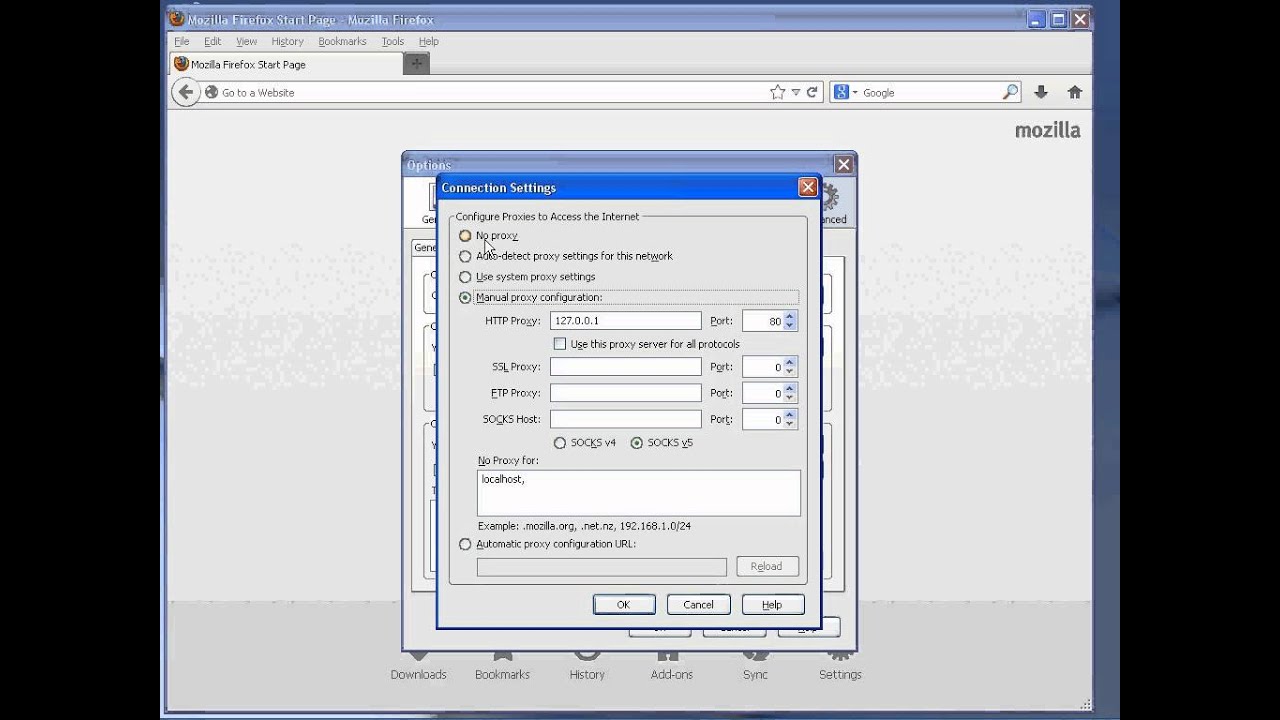This screenshot has width=1280, height=720.
Task: Click into the Google search box
Action: point(930,92)
